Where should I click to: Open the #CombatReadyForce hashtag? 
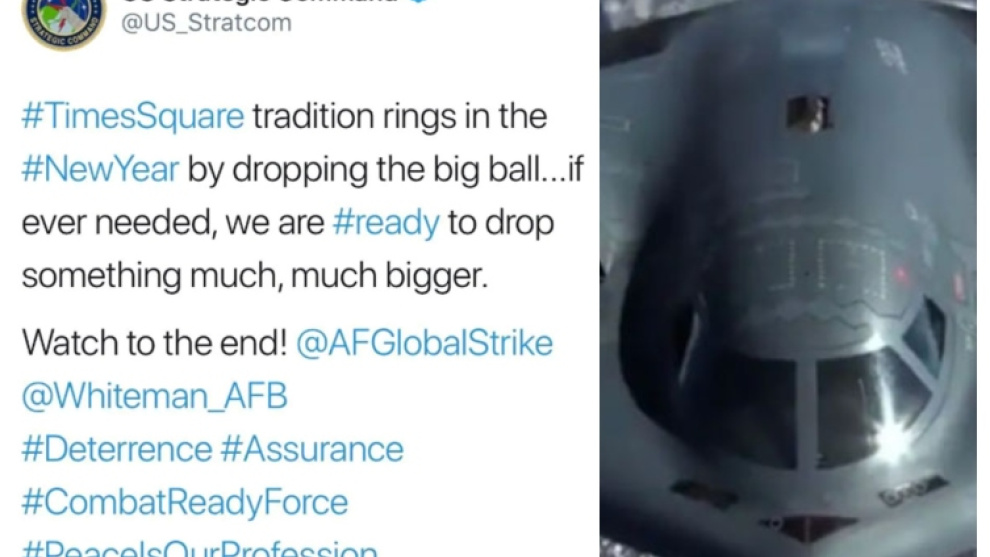pos(184,503)
